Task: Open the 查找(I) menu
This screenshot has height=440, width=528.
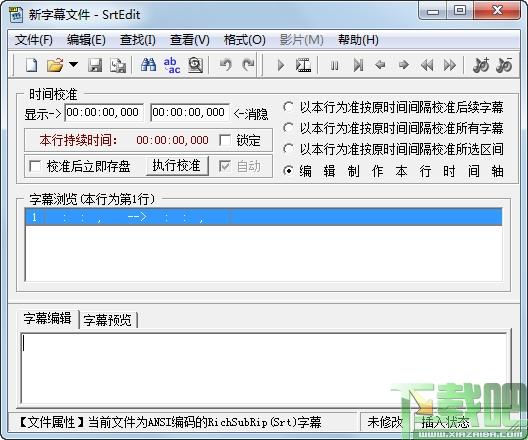Action: [138, 40]
